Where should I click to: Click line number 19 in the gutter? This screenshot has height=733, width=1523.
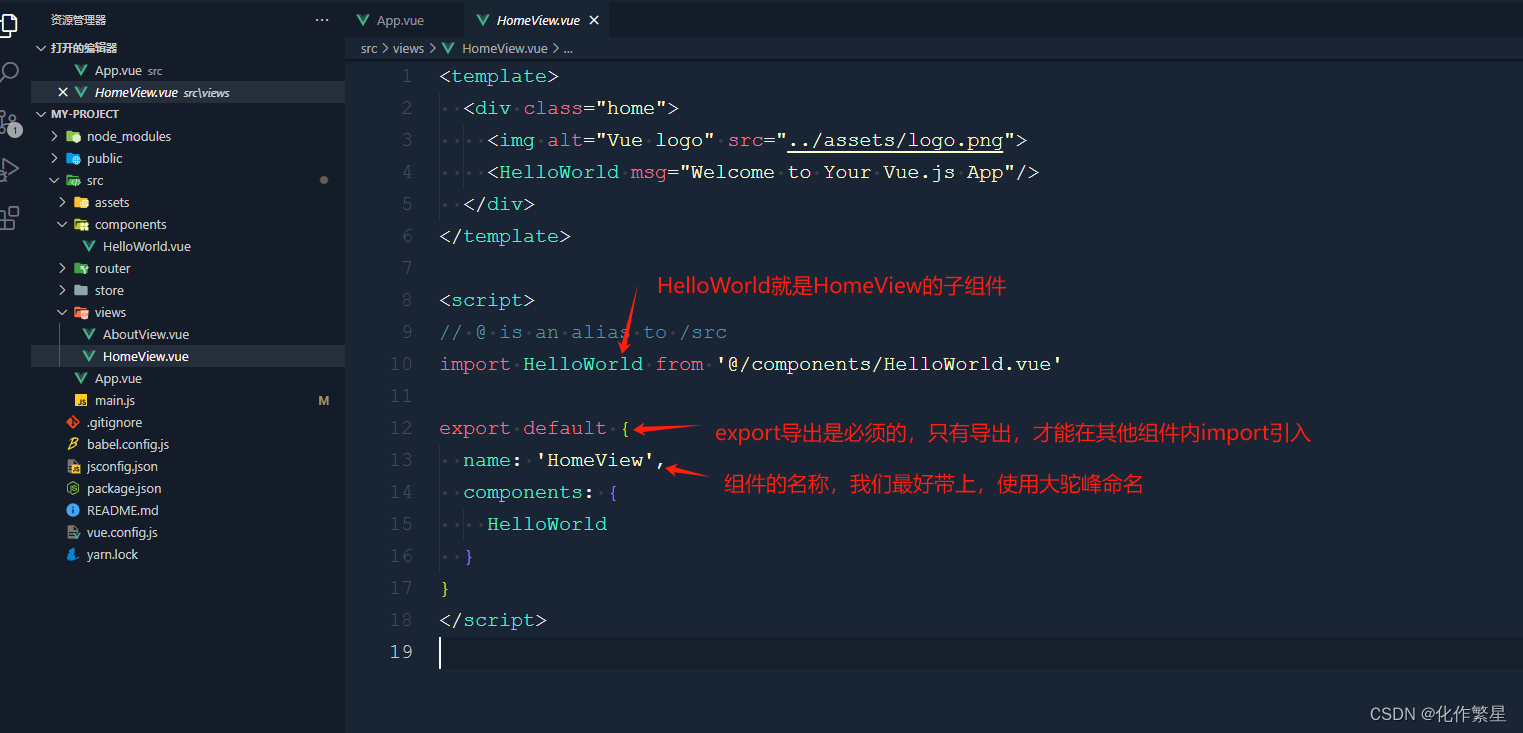pyautogui.click(x=401, y=652)
